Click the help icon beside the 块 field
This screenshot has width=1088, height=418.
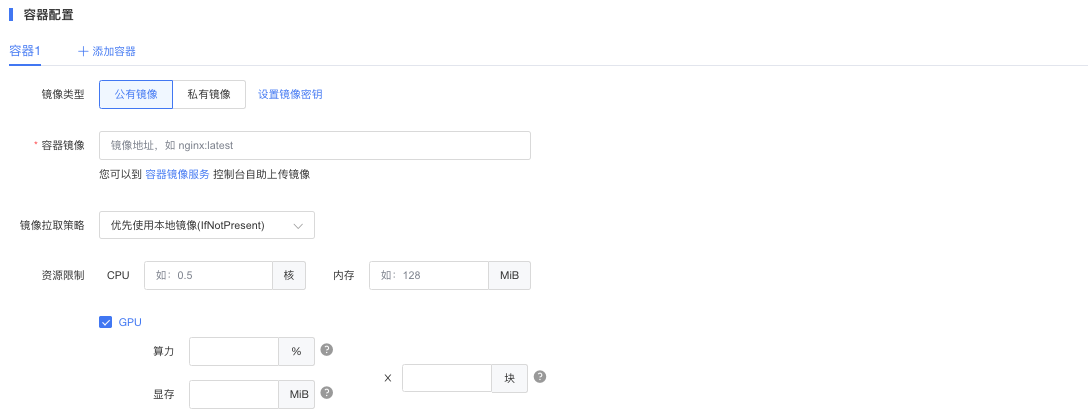[540, 376]
